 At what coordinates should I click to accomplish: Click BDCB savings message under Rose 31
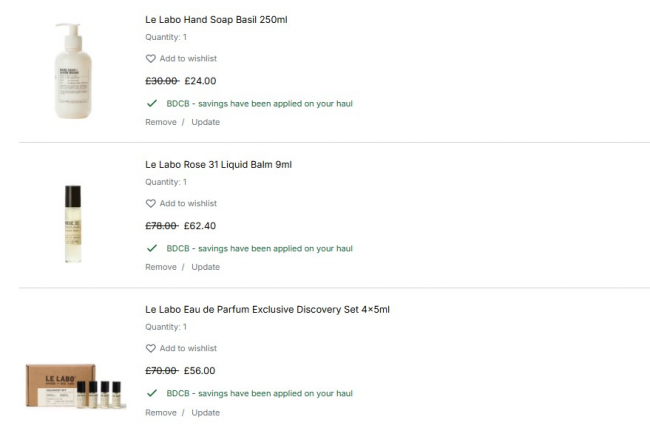(259, 248)
